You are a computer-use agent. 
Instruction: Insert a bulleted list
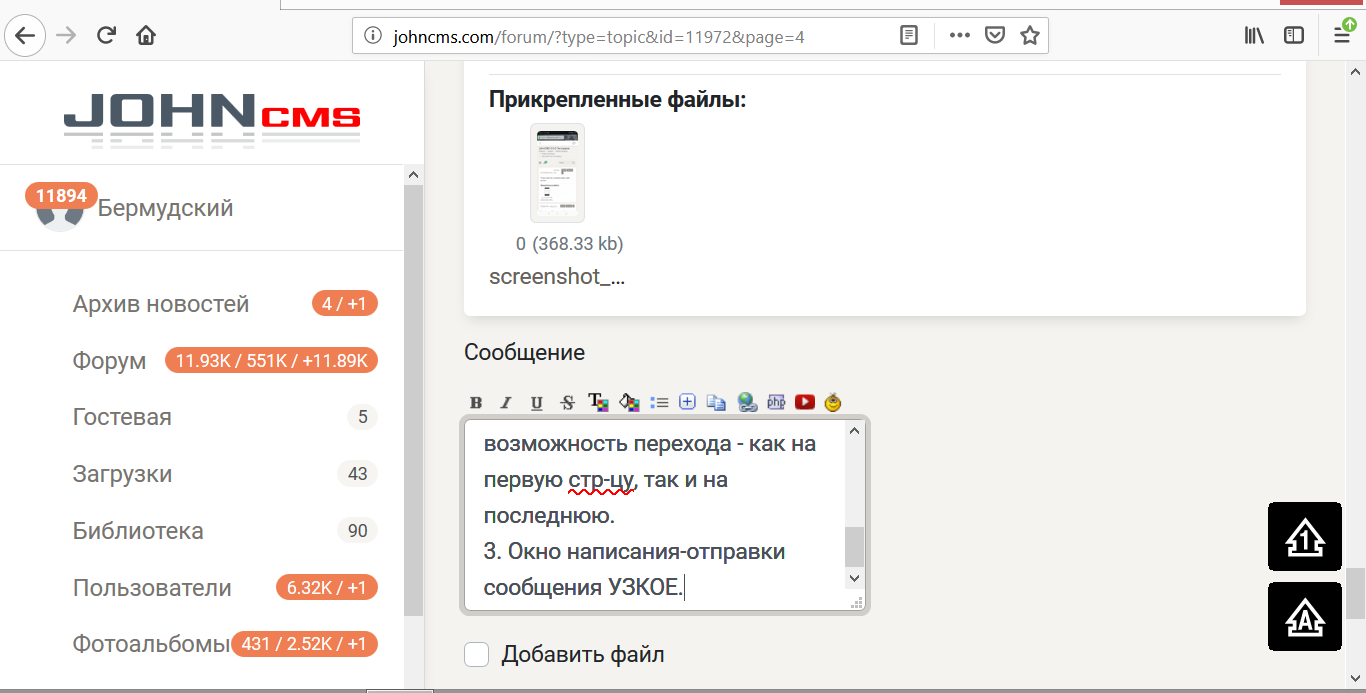coord(658,402)
